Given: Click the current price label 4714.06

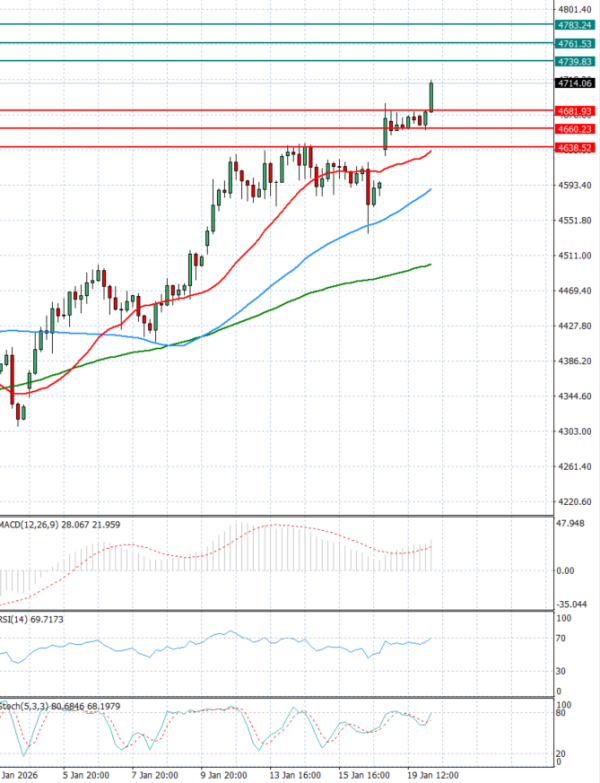Looking at the screenshot, I should click(x=576, y=83).
